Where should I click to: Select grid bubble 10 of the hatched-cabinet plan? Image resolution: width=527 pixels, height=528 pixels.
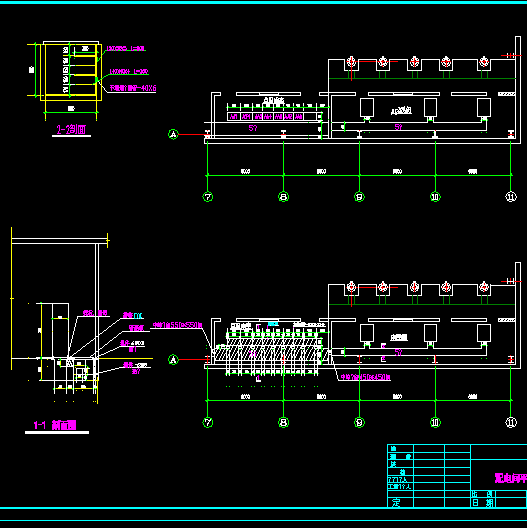pyautogui.click(x=435, y=422)
